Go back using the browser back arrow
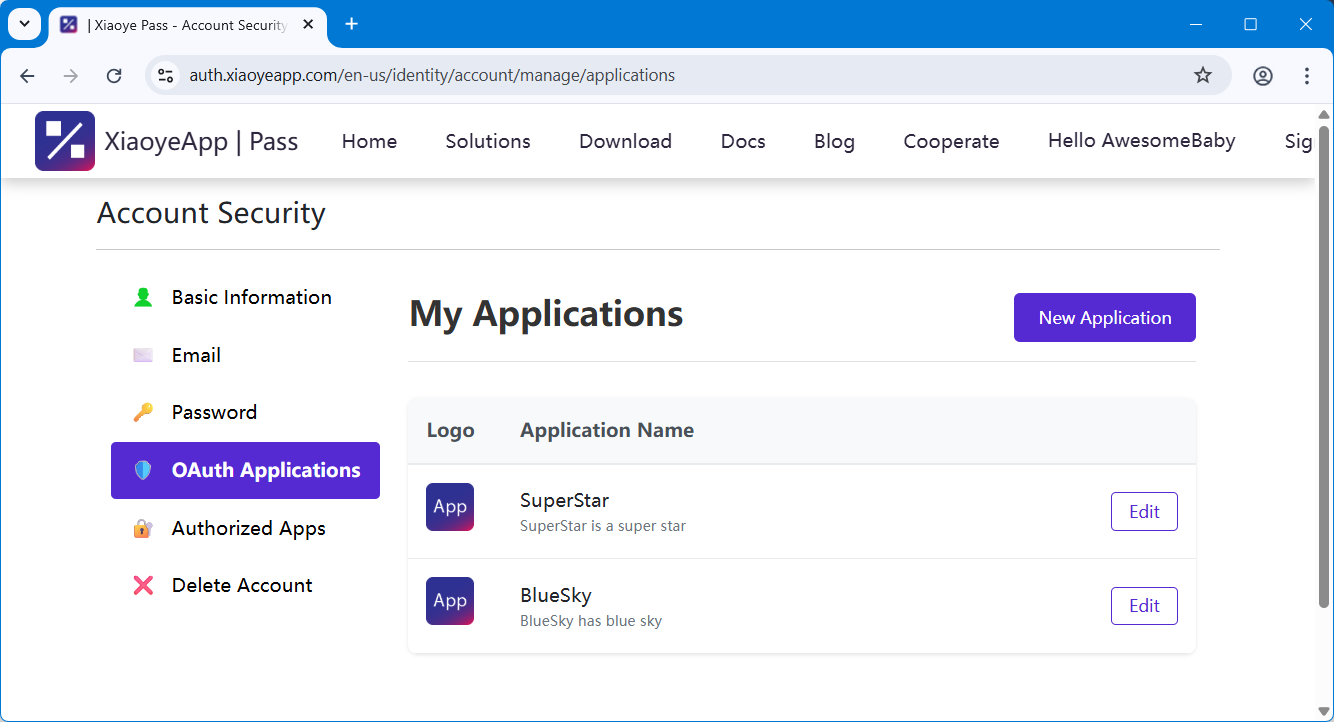 point(27,76)
